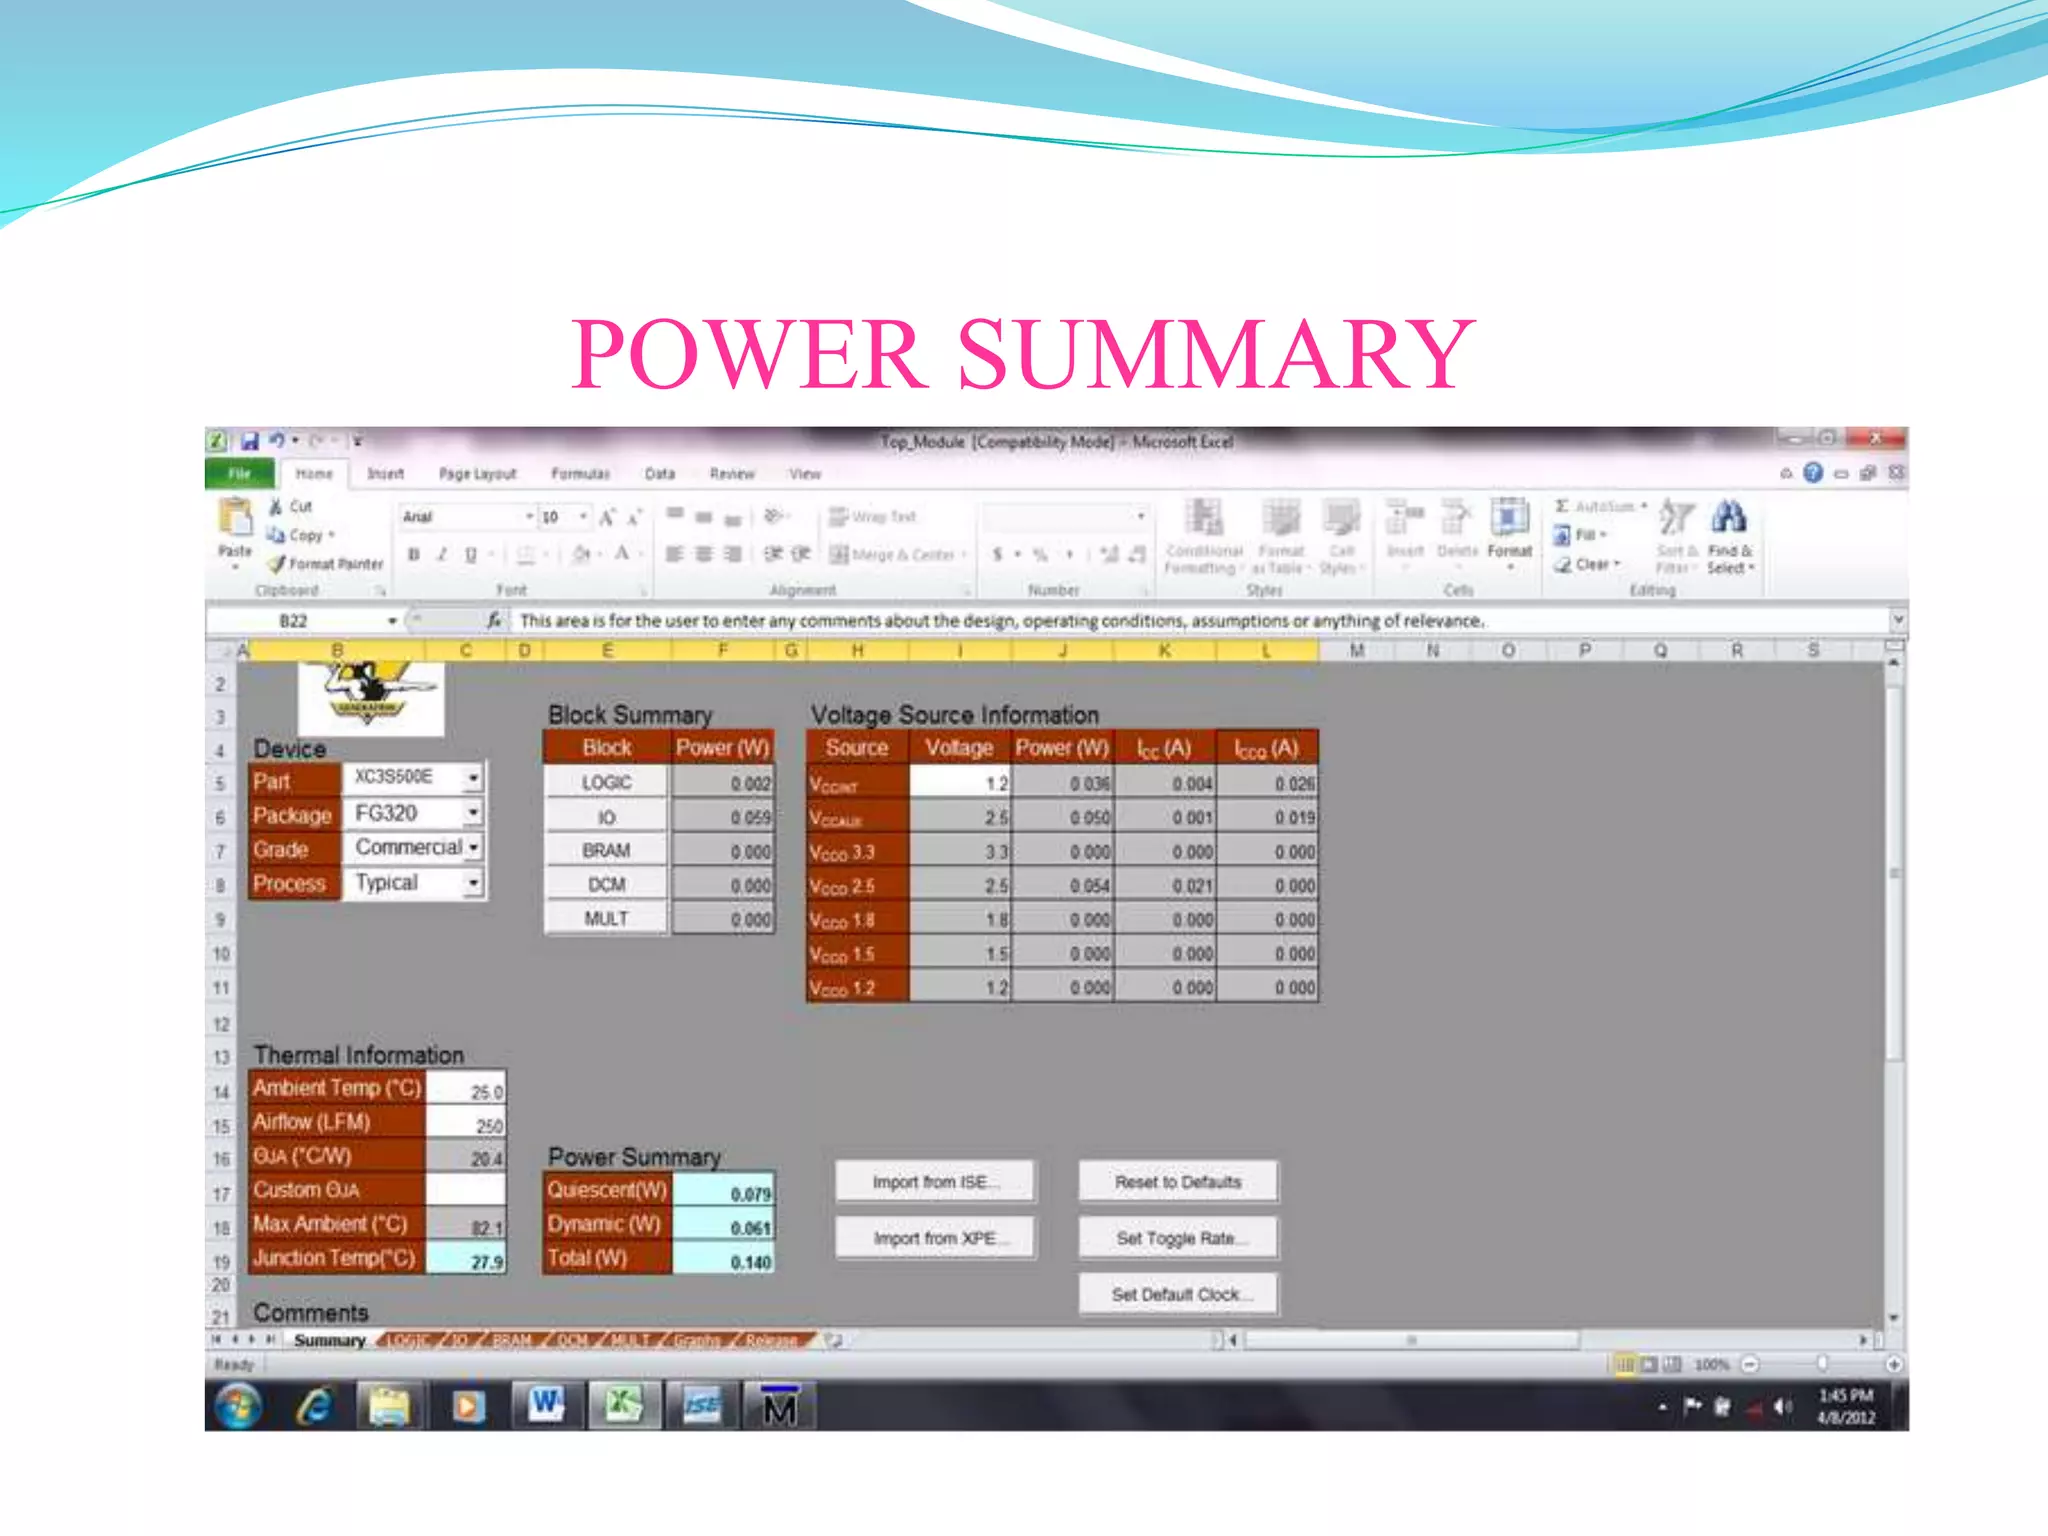The width and height of the screenshot is (2048, 1536).
Task: Open Sort & Filter
Action: click(1676, 537)
